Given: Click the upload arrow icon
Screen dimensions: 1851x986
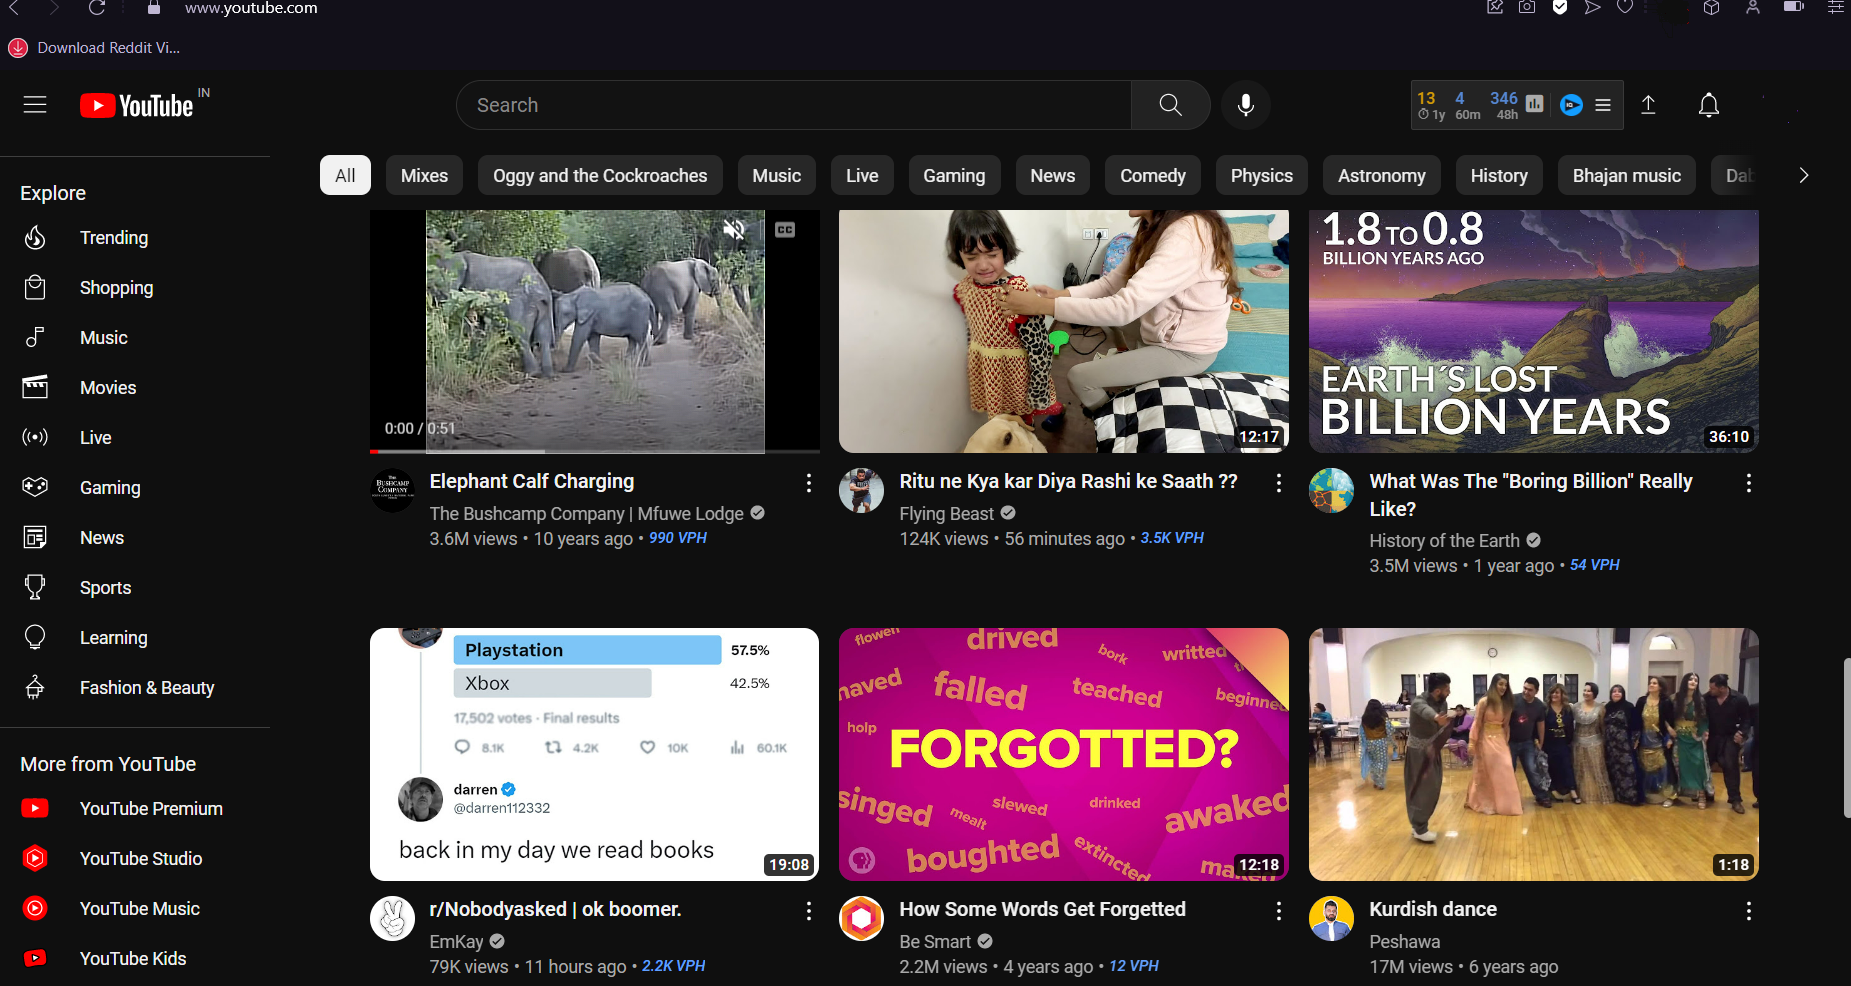Looking at the screenshot, I should point(1648,105).
